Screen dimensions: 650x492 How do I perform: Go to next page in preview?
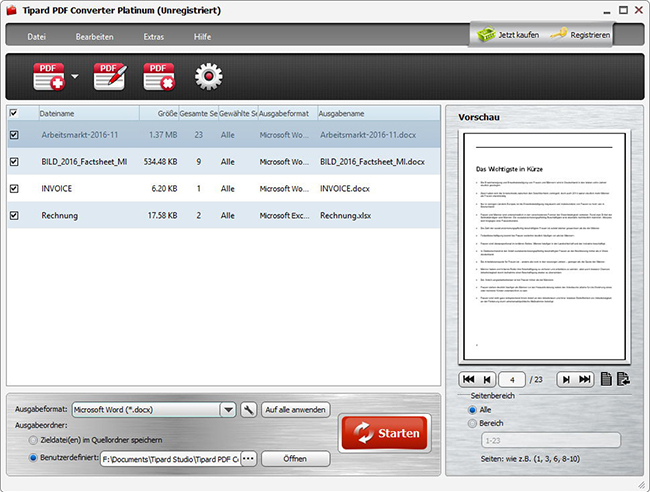tap(568, 379)
